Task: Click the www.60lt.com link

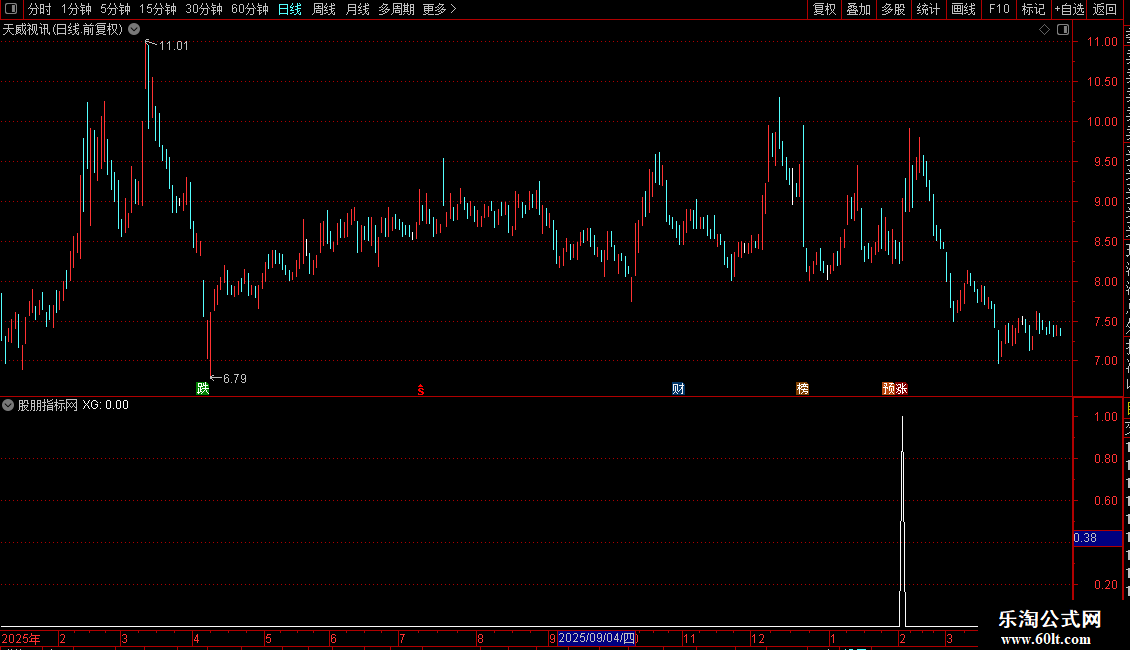Action: coord(1046,639)
